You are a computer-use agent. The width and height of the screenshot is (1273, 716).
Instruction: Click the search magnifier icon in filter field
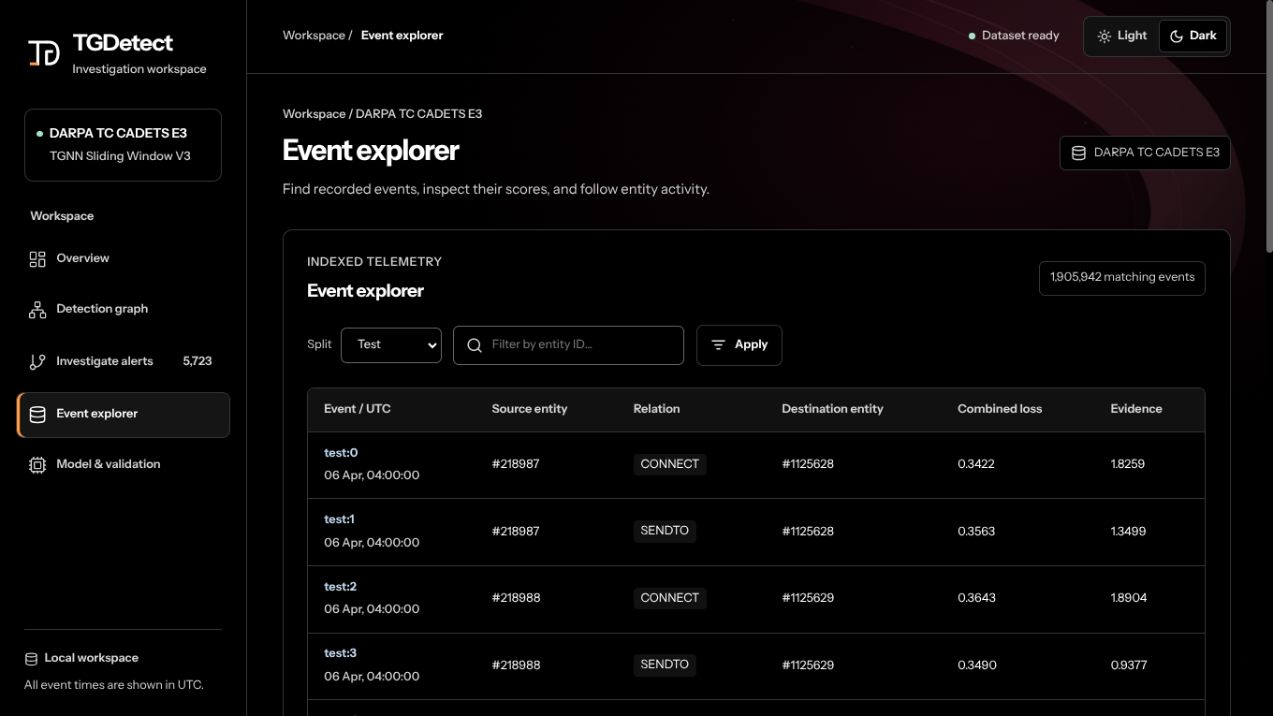(474, 345)
